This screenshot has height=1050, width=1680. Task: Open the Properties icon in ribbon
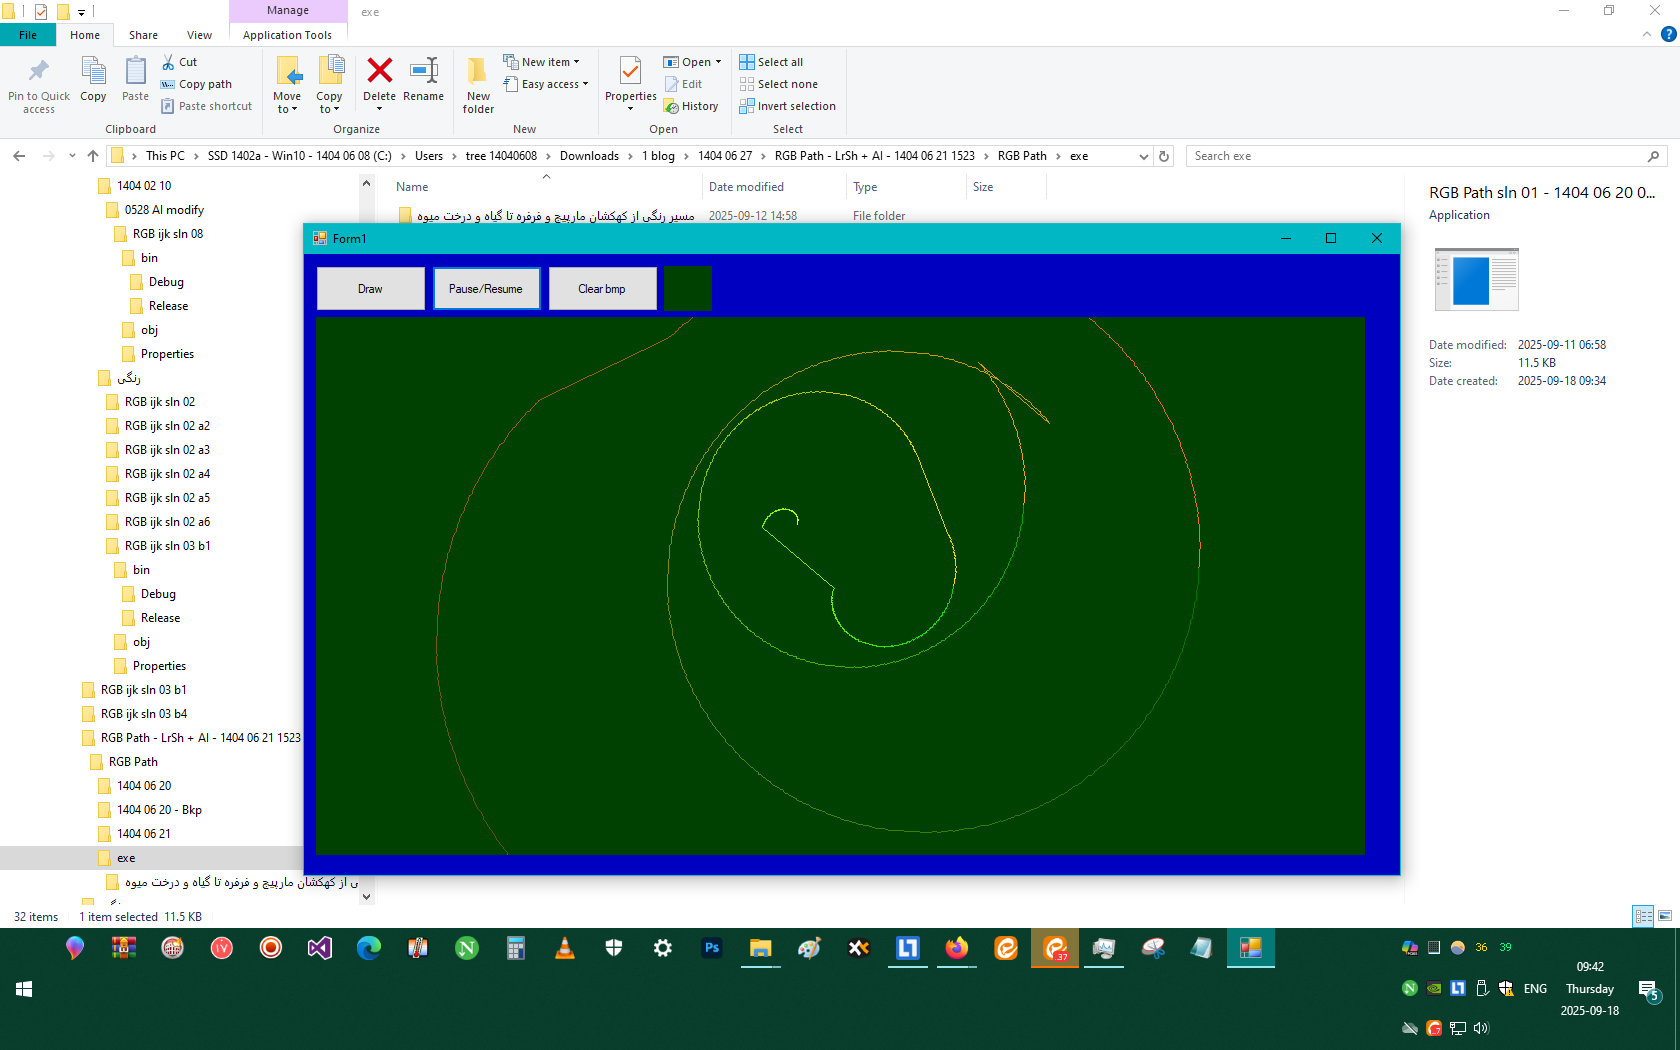pyautogui.click(x=630, y=71)
